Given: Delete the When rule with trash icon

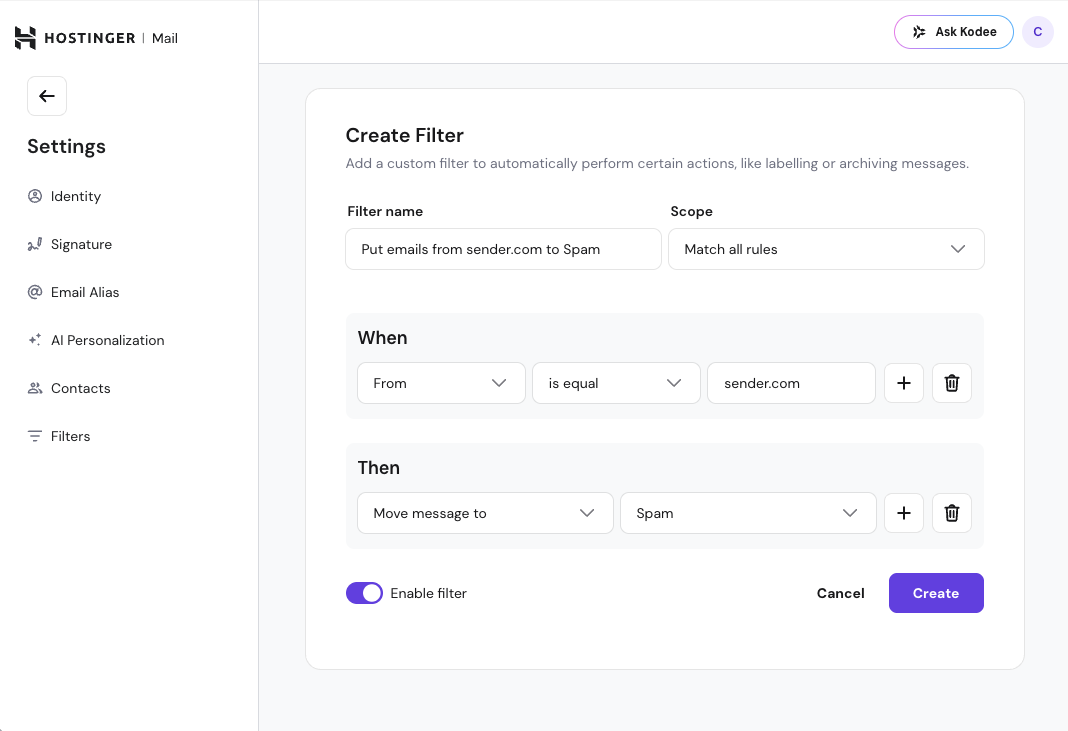Looking at the screenshot, I should pos(951,383).
